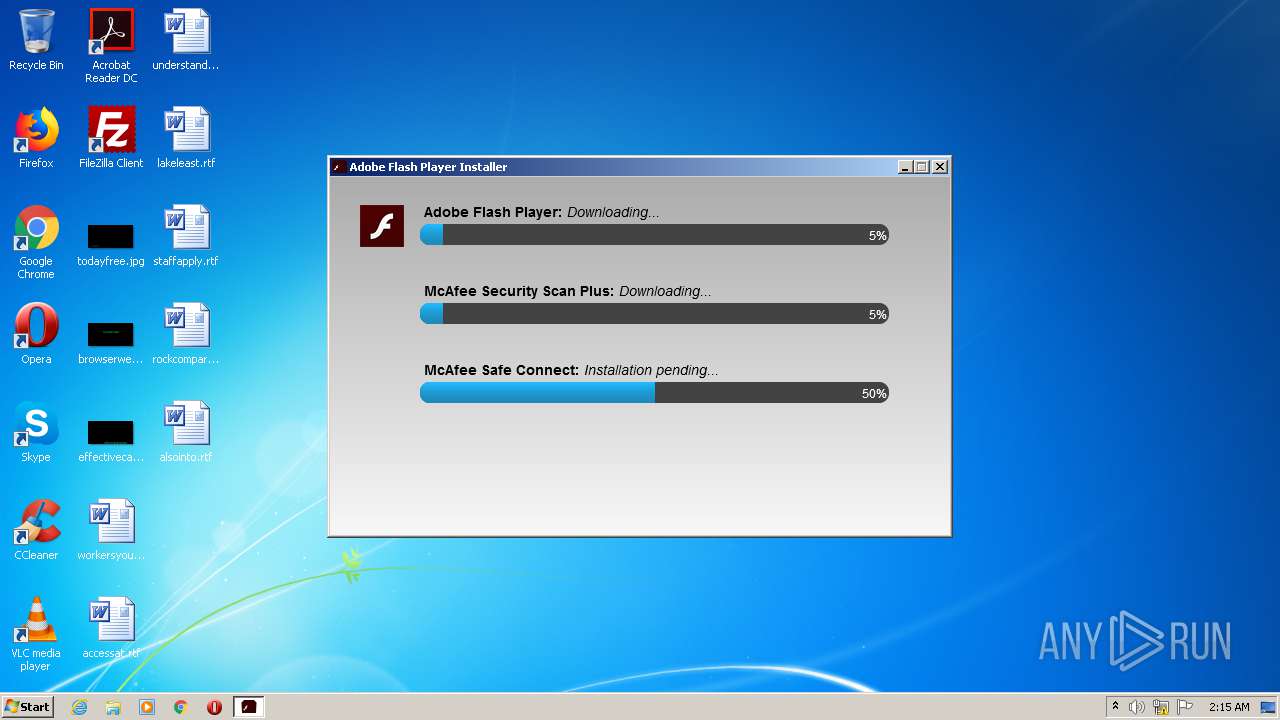The width and height of the screenshot is (1280, 720).
Task: Click the 2:15 AM clock
Action: tap(1229, 707)
